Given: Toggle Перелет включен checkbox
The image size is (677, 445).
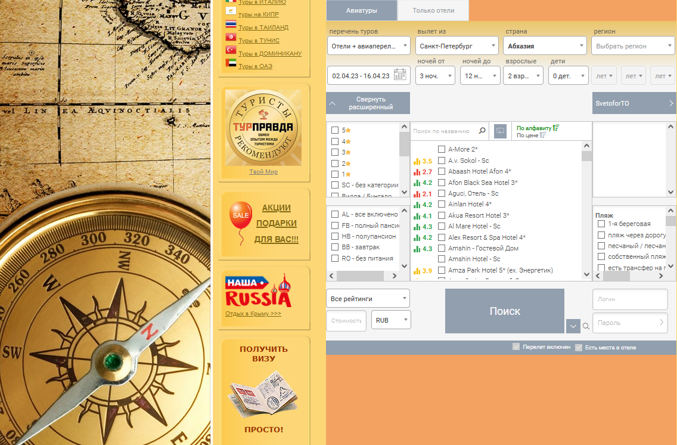Looking at the screenshot, I should point(516,347).
